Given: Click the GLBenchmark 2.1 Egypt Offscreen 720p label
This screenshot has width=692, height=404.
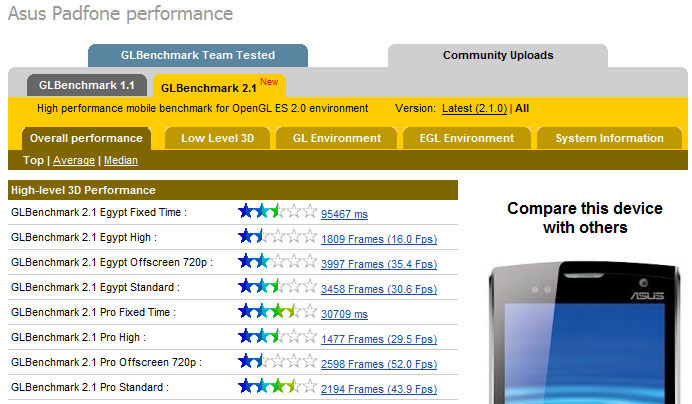Looking at the screenshot, I should coord(112,262).
